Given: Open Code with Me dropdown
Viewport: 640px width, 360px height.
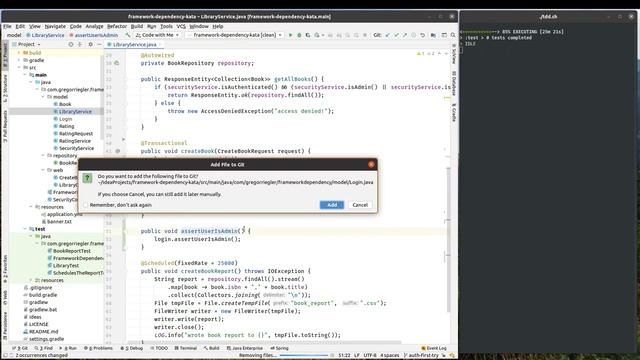Looking at the screenshot, I should coord(158,35).
